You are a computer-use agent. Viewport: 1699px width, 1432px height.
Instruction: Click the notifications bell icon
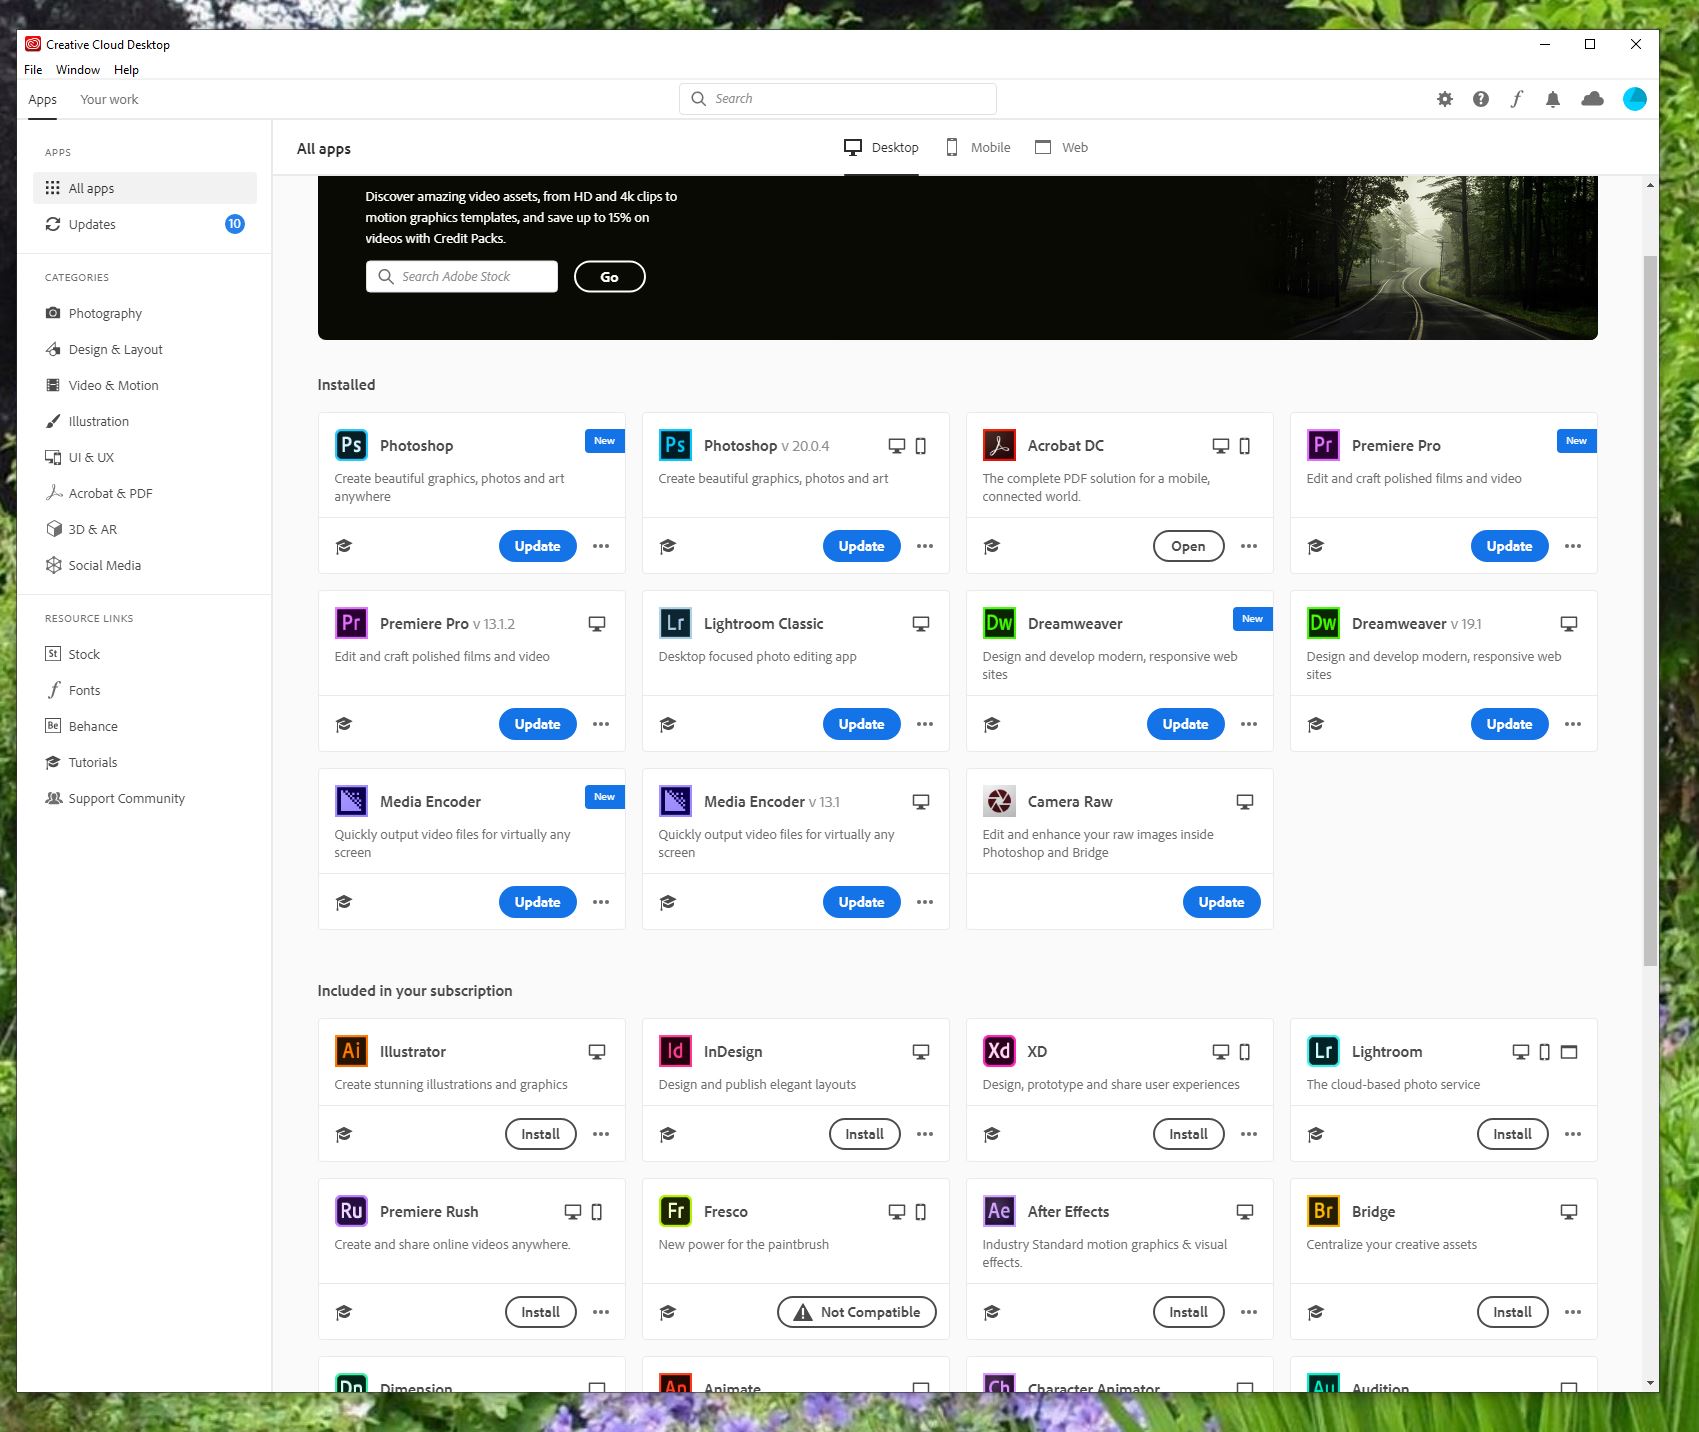point(1553,99)
